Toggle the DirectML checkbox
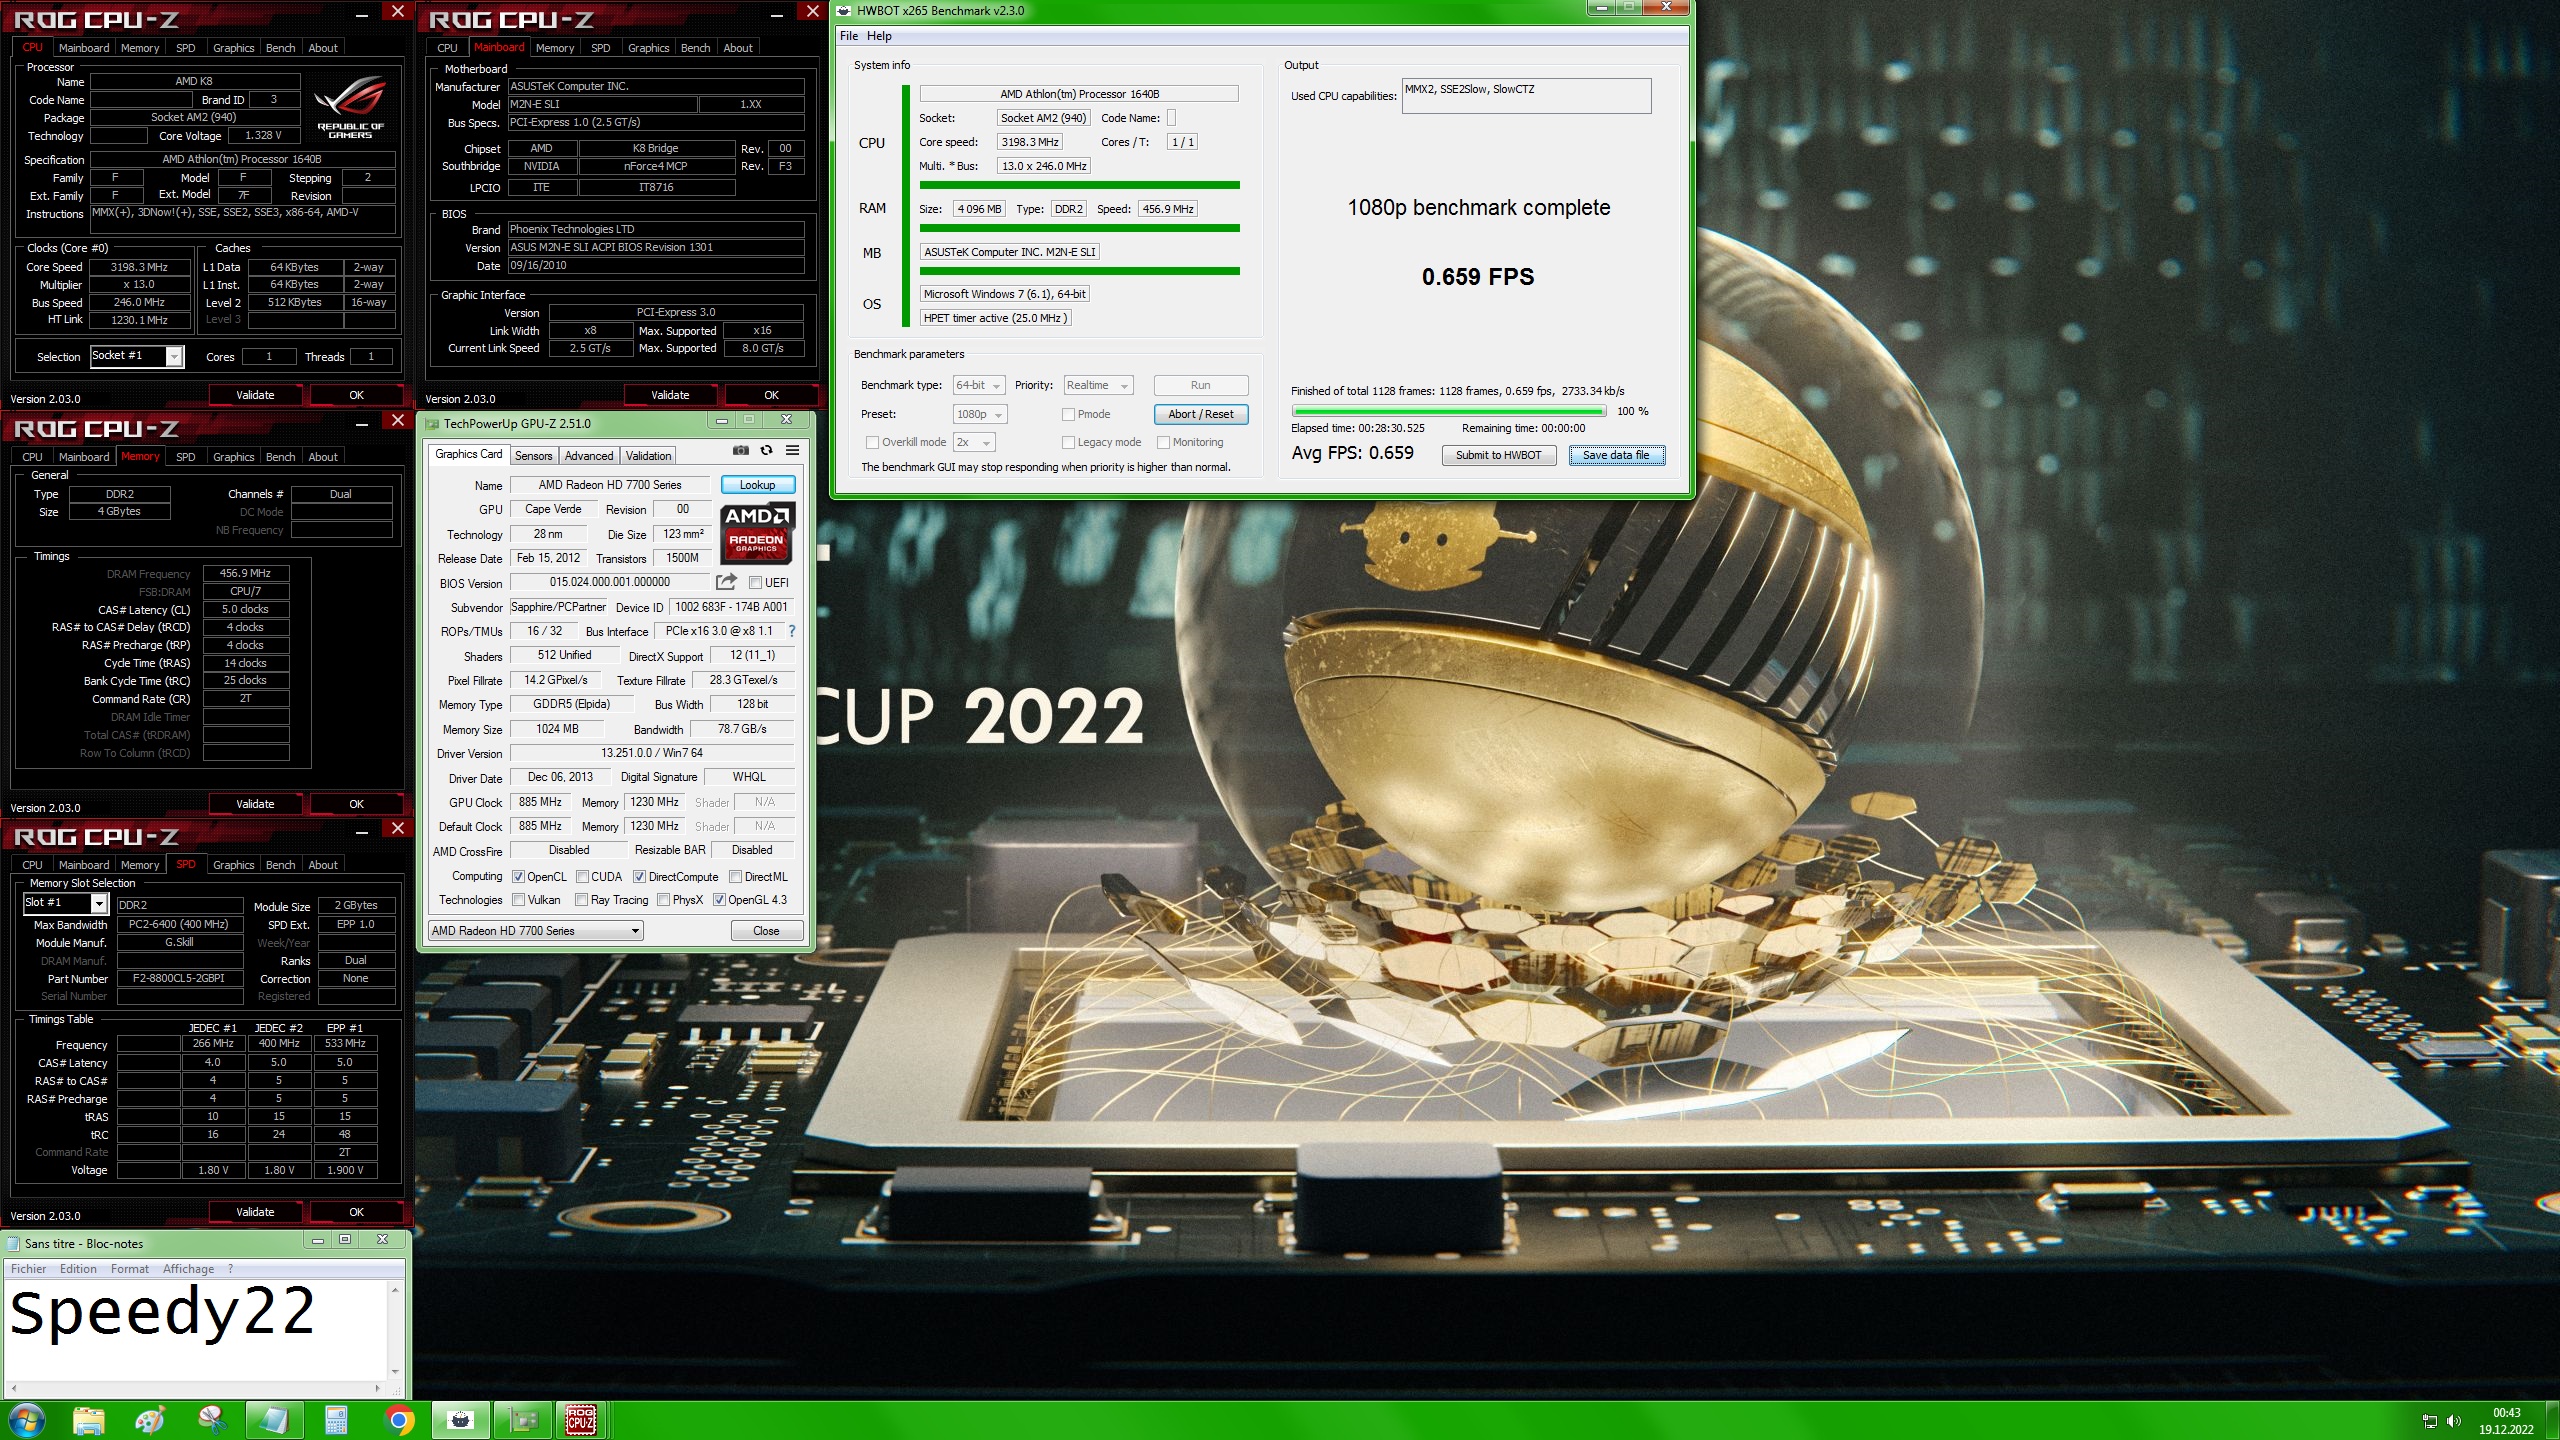The height and width of the screenshot is (1440, 2560). [735, 877]
